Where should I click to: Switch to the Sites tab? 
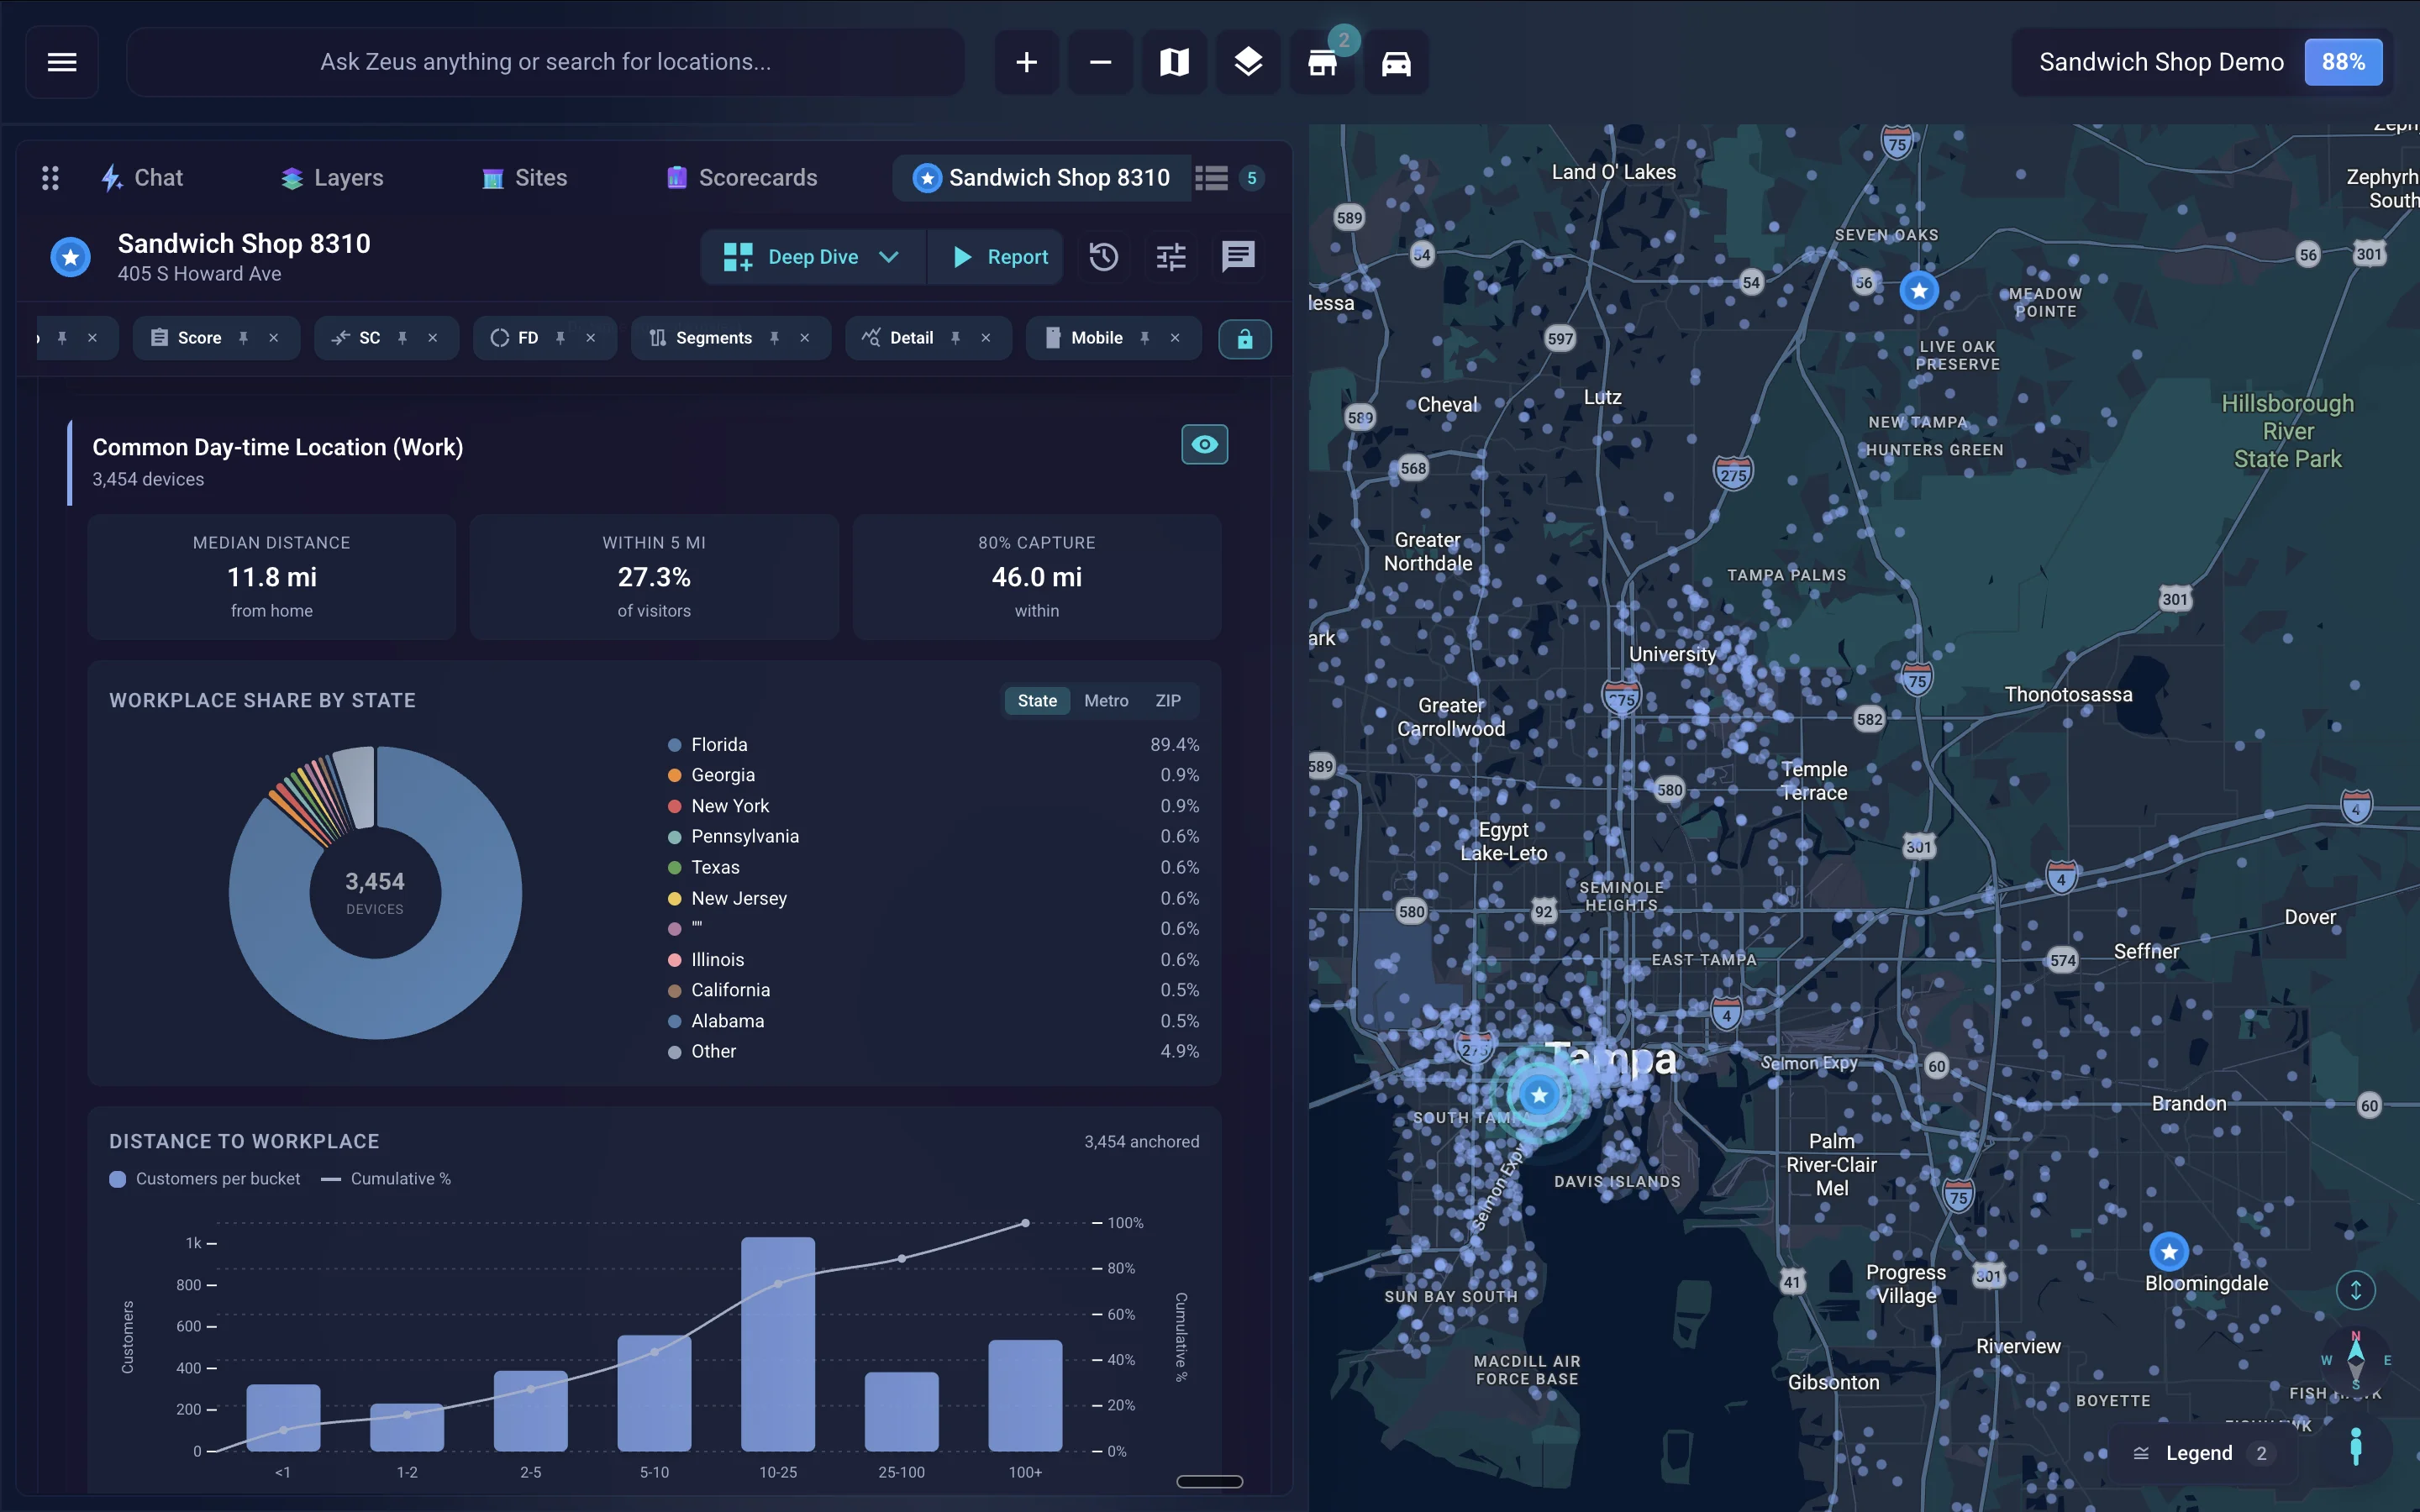coord(525,178)
